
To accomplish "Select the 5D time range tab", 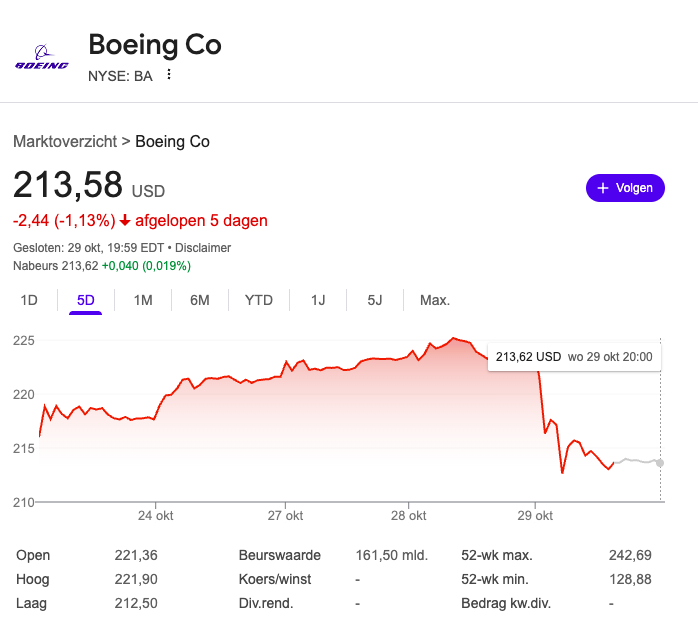I will pos(86,300).
